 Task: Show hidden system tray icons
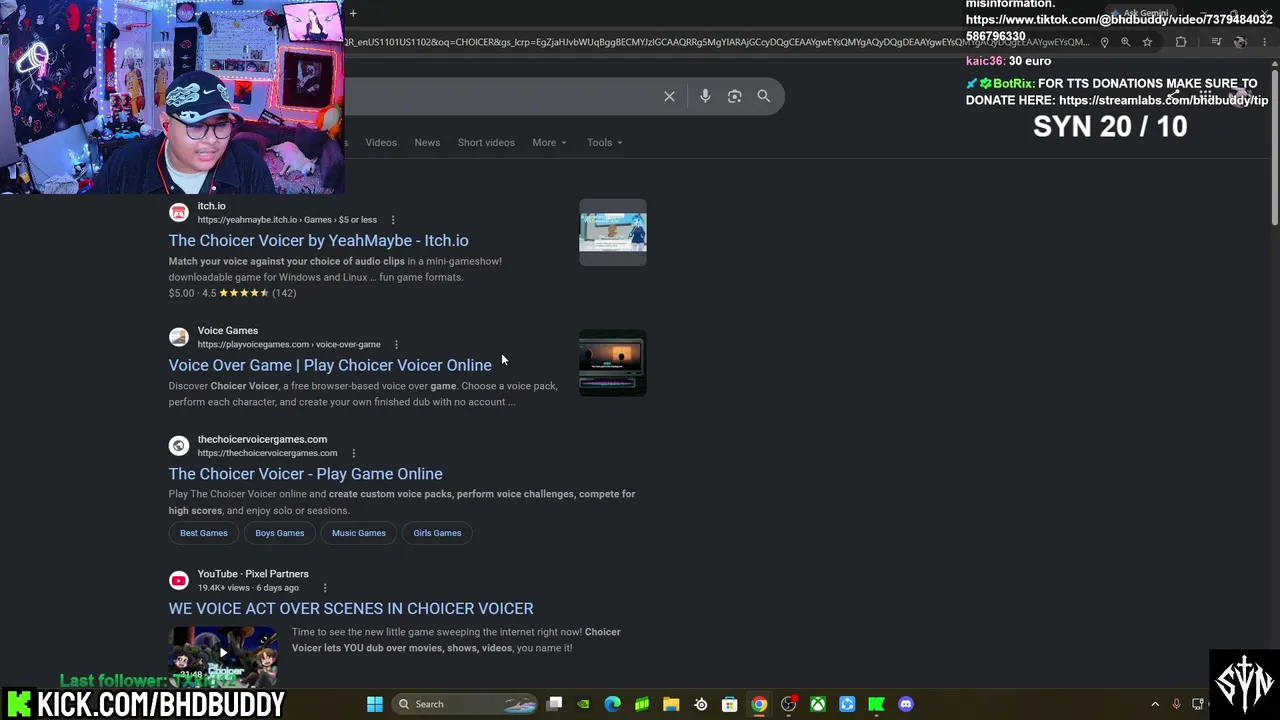point(1155,704)
